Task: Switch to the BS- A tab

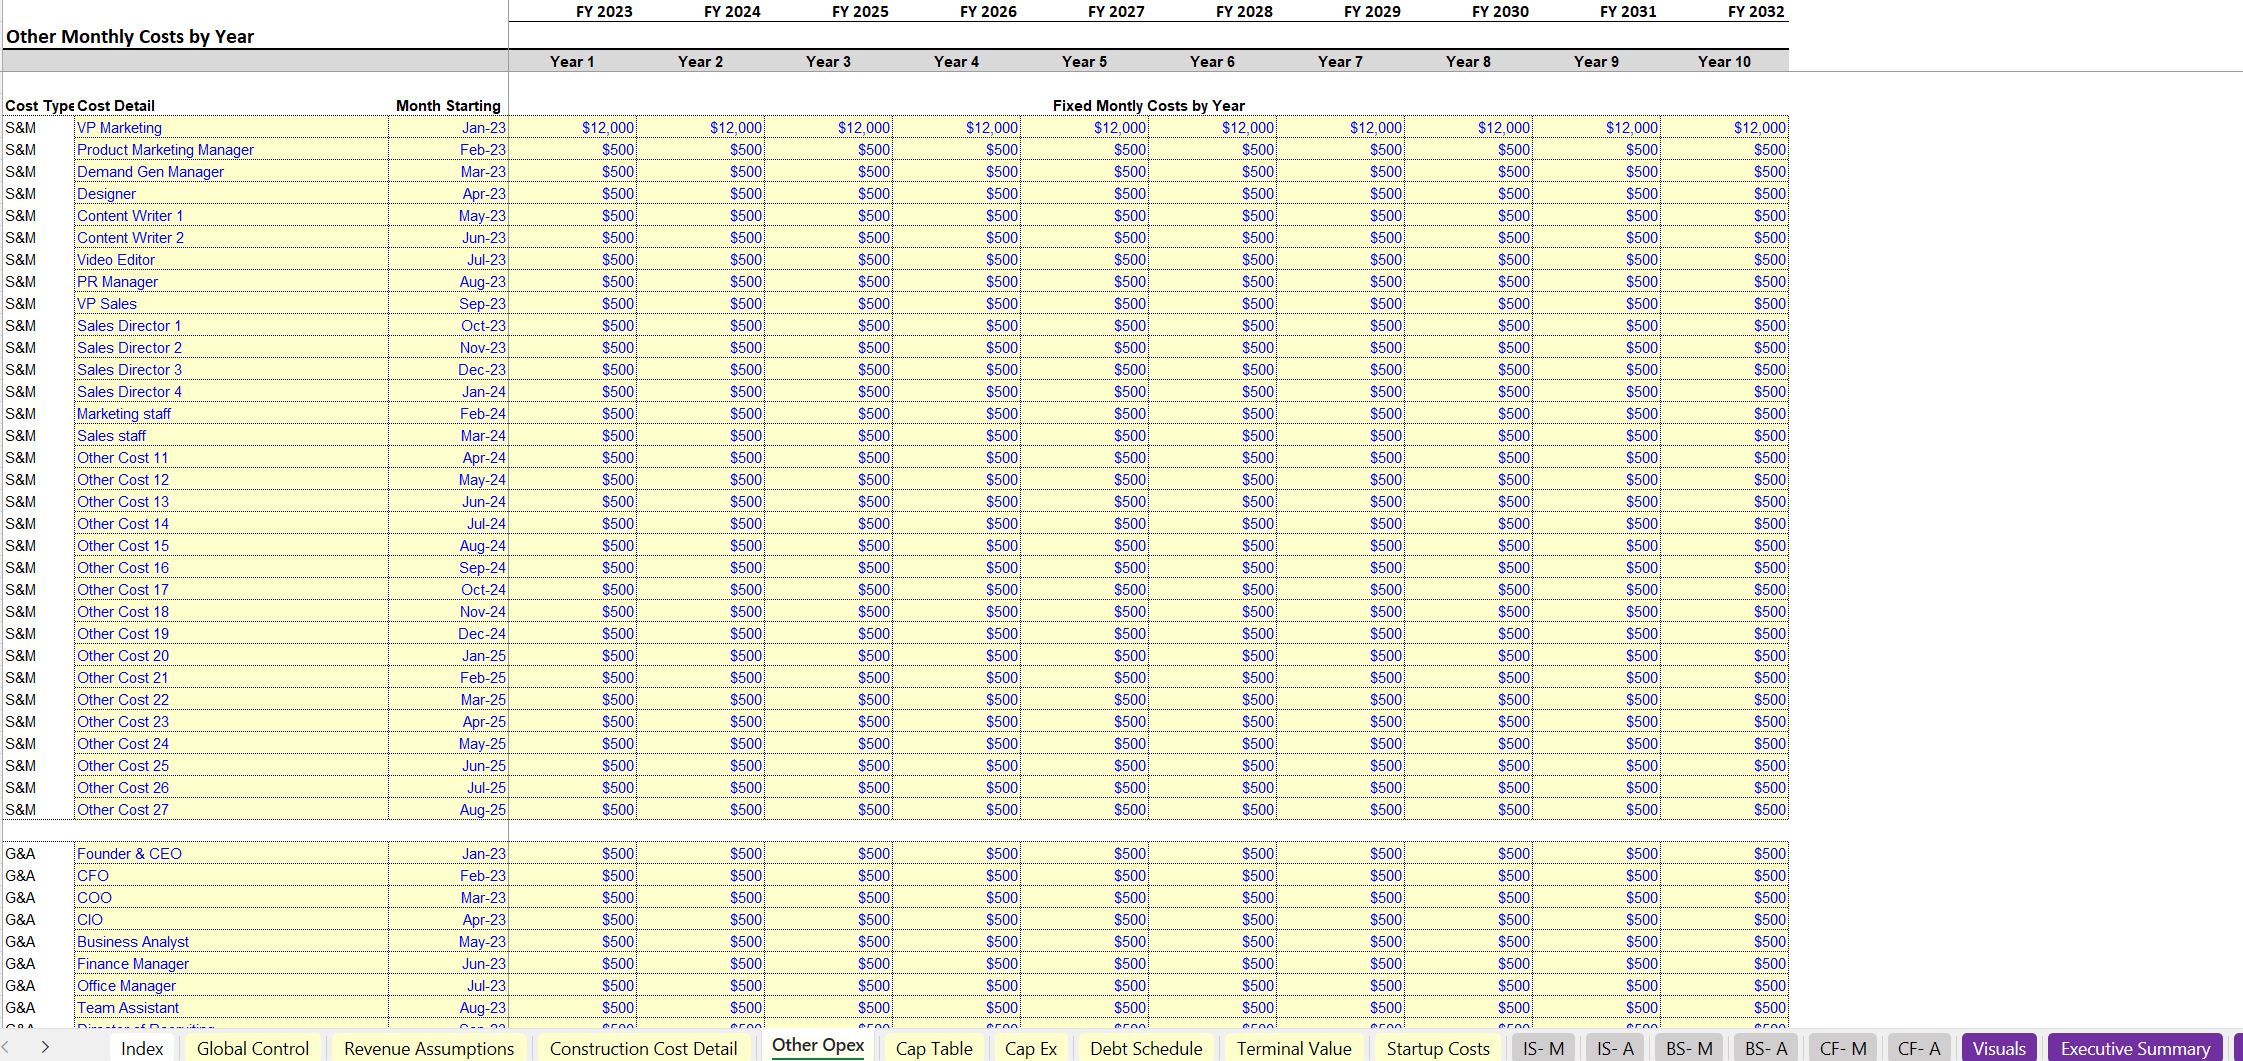Action: (1765, 1048)
